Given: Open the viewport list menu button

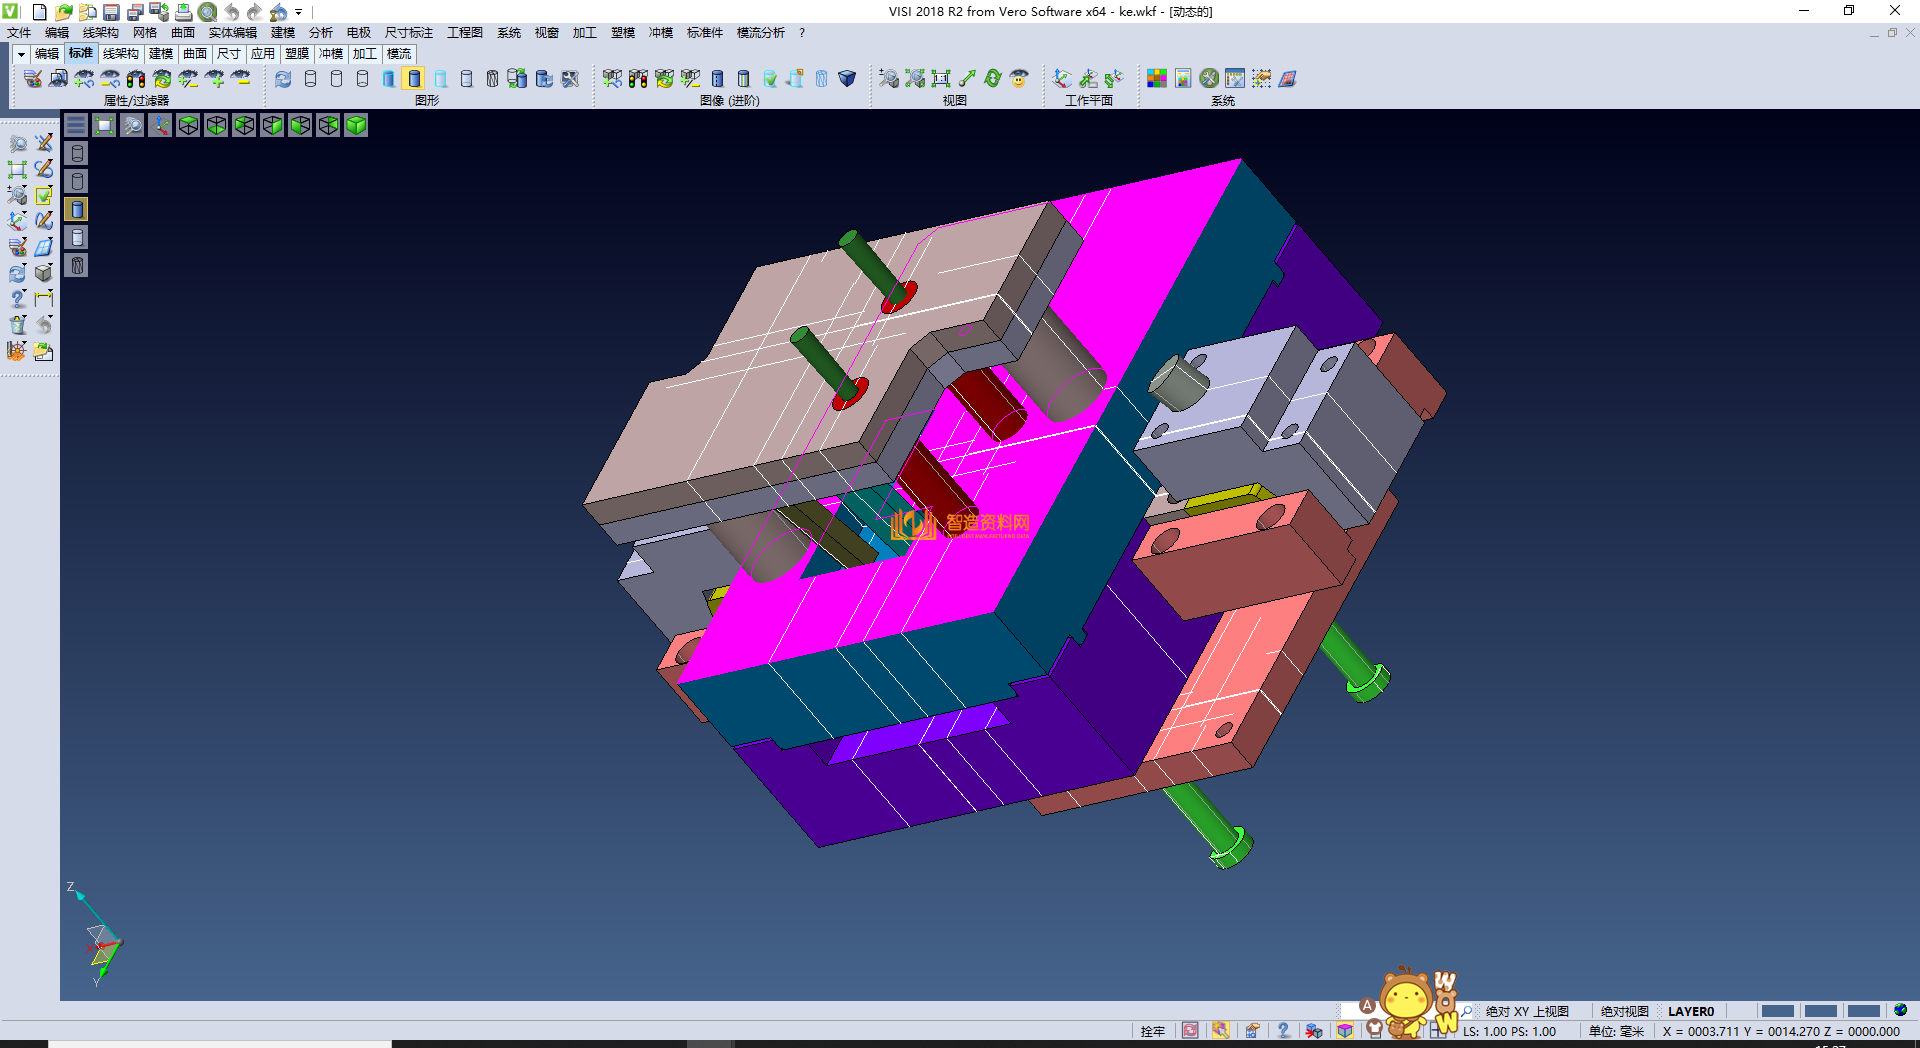Looking at the screenshot, I should (76, 125).
